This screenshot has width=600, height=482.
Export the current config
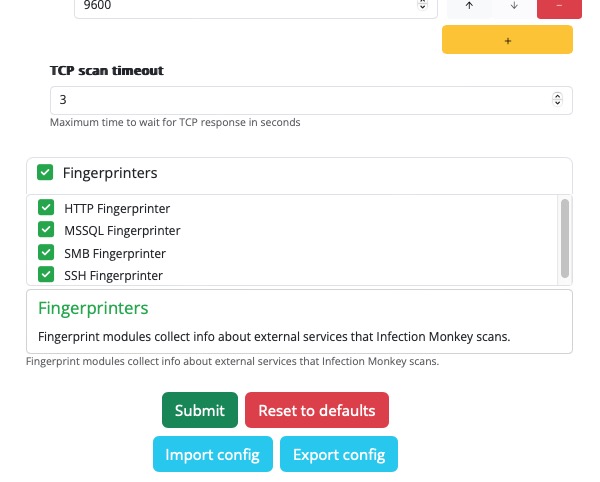[x=339, y=454]
